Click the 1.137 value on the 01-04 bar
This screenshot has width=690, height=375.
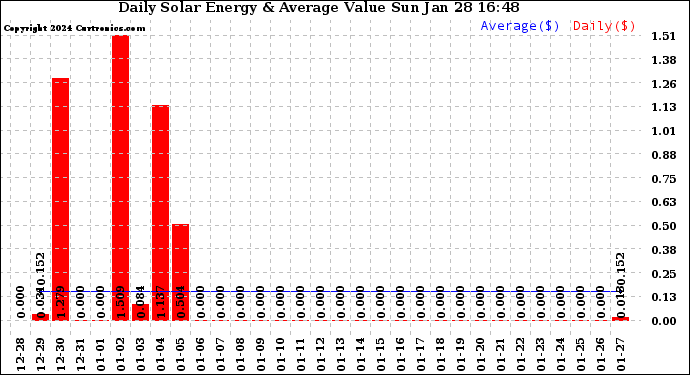(161, 302)
